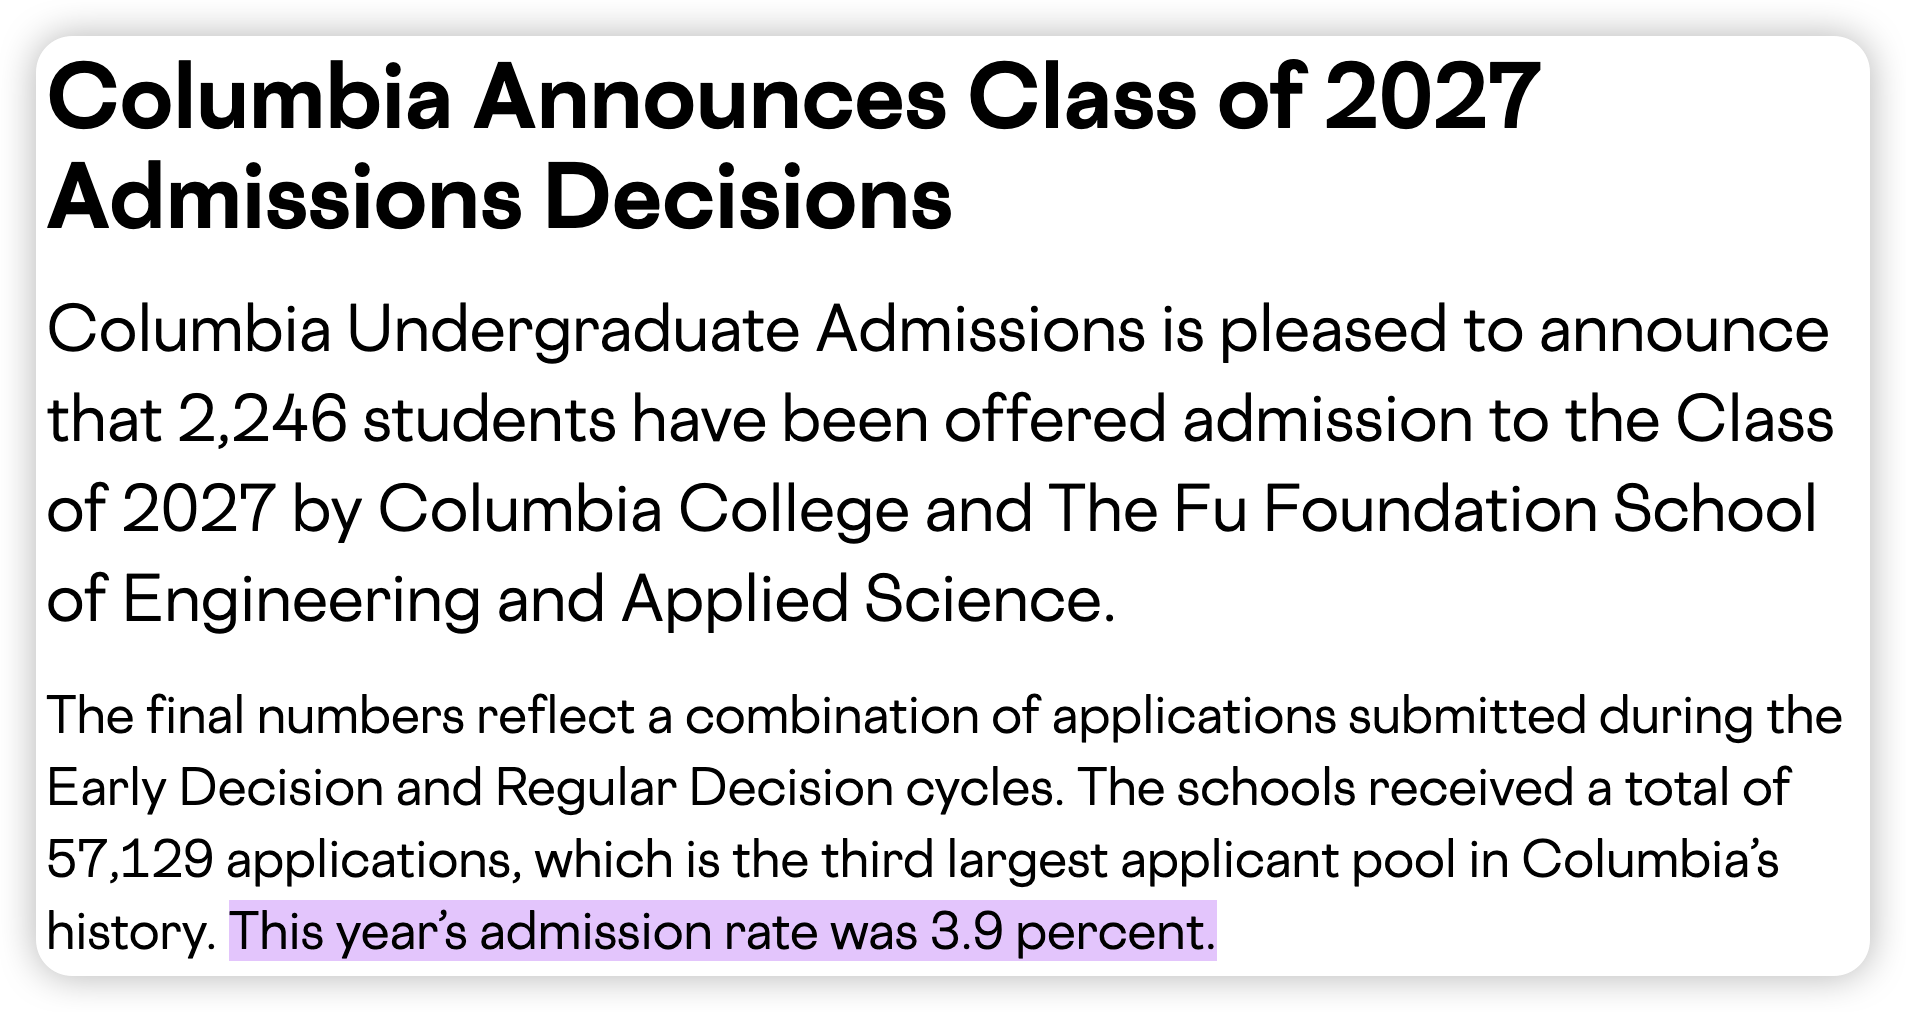
Task: Click "Columbia College" in the intro paragraph
Action: [x=644, y=511]
